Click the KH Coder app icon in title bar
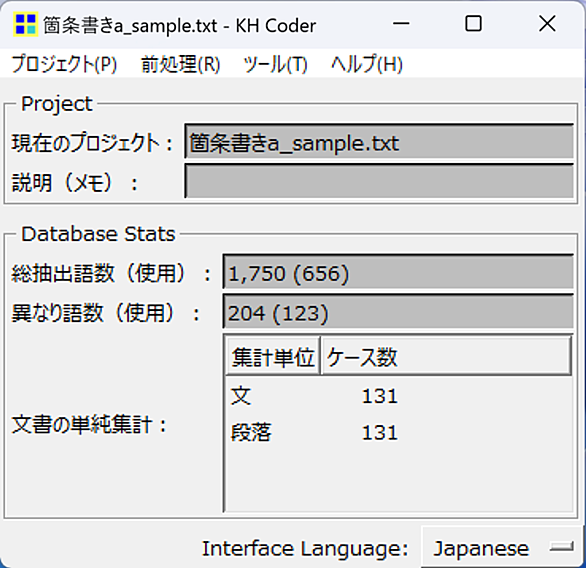Viewport: 586px width, 568px height. click(x=25, y=24)
